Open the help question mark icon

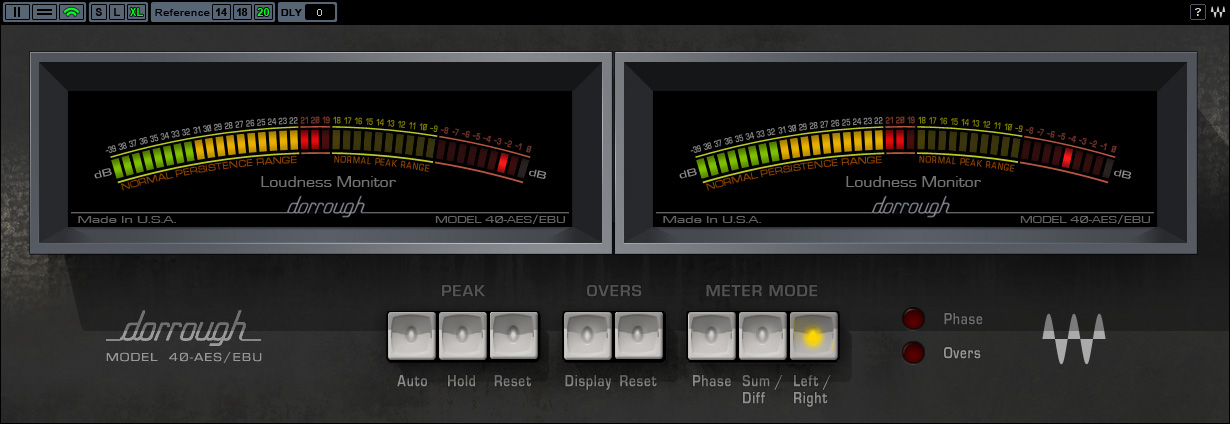pos(1196,12)
